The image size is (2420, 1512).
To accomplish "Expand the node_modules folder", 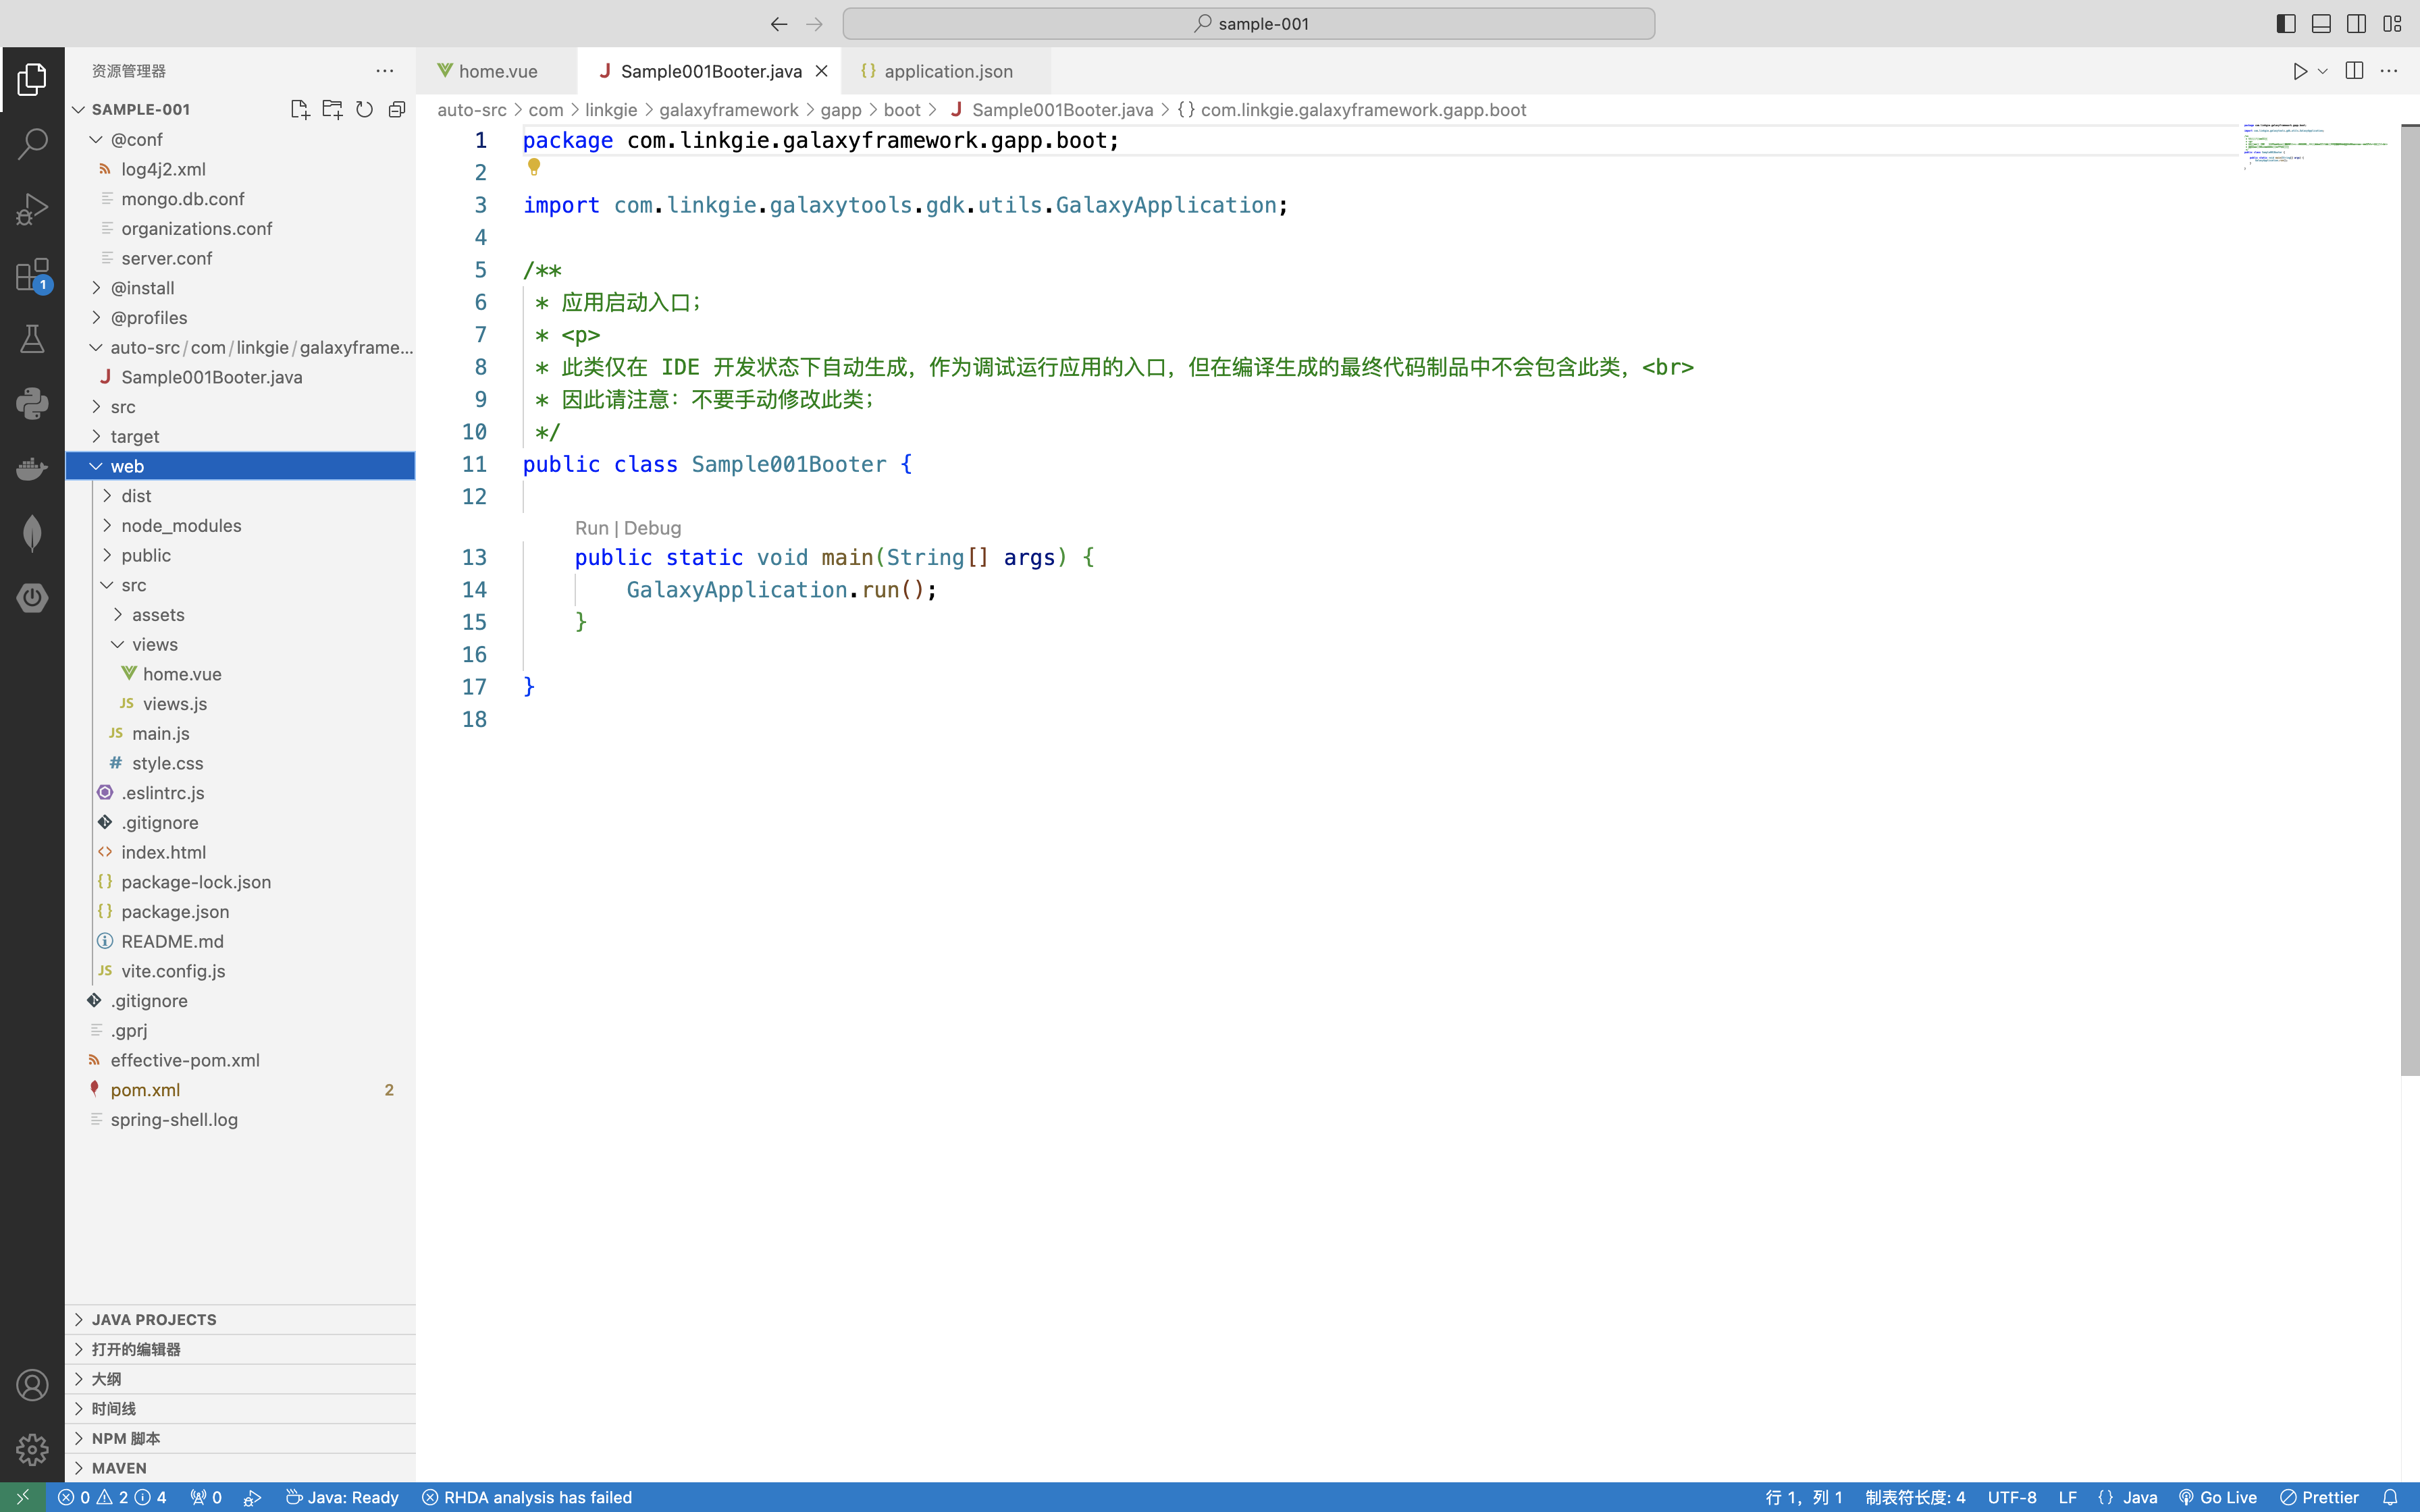I will coord(240,525).
